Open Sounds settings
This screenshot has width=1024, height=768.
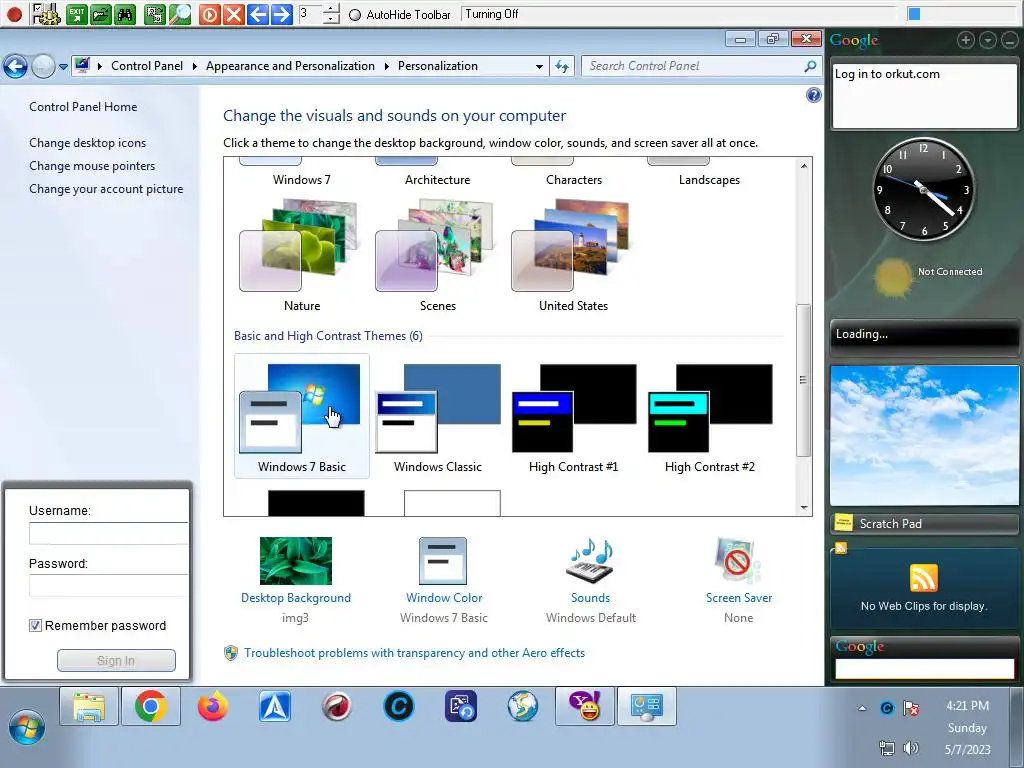coord(590,581)
